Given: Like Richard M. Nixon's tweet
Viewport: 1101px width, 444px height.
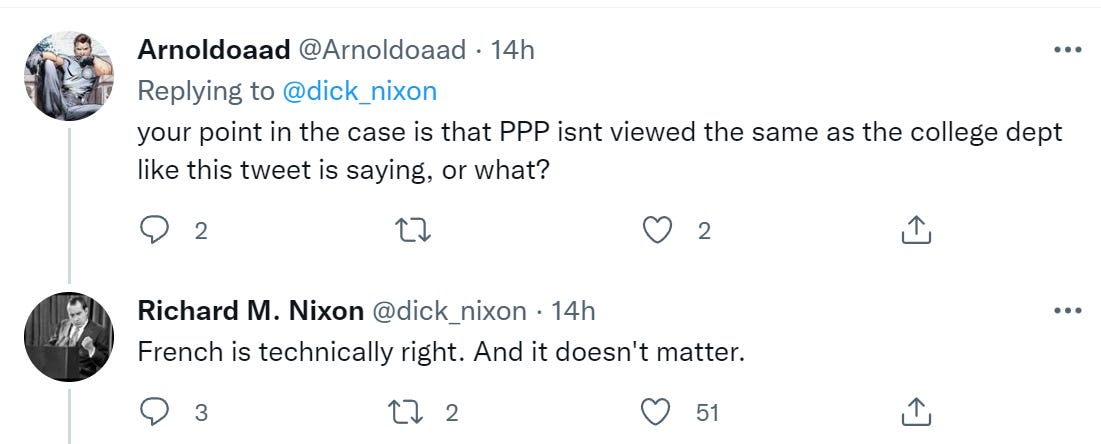Looking at the screenshot, I should click(657, 412).
